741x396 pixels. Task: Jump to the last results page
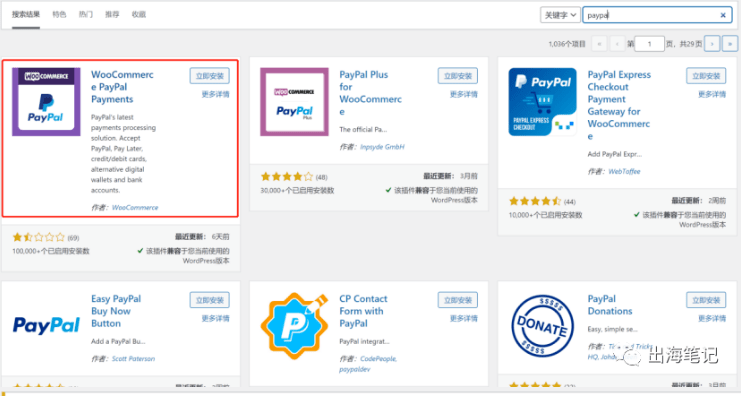[x=730, y=43]
